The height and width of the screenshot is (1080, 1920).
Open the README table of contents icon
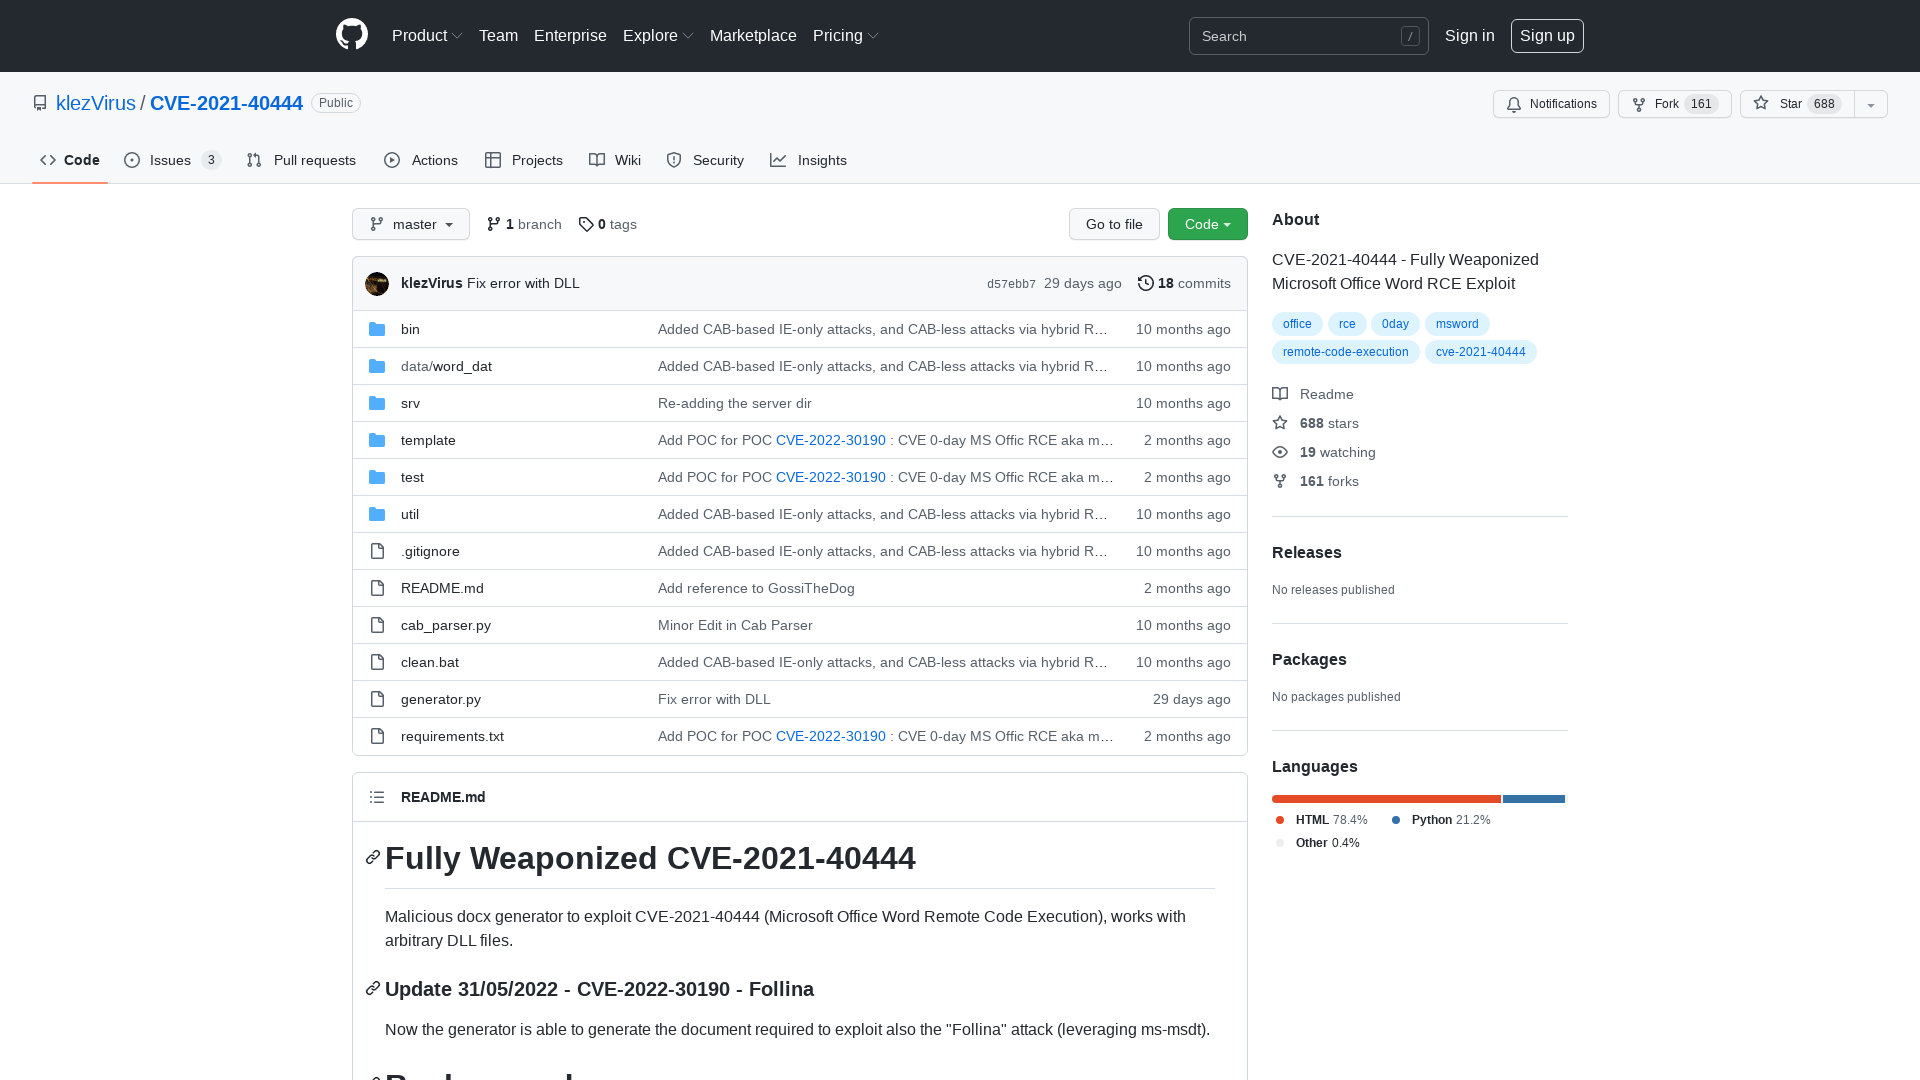[x=377, y=797]
